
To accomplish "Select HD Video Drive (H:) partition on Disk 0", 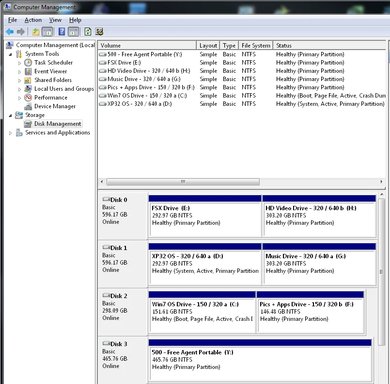I will pyautogui.click(x=319, y=216).
